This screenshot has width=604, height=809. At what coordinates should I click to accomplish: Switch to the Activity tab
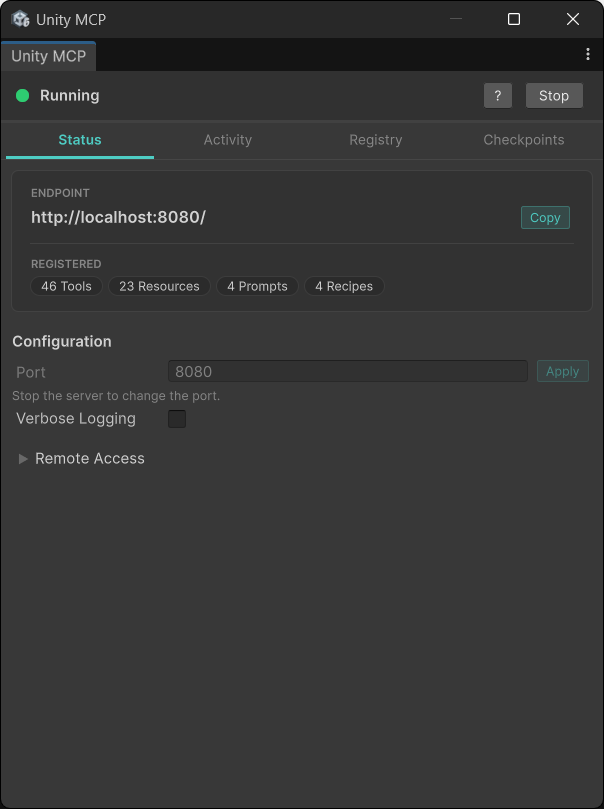pos(227,140)
